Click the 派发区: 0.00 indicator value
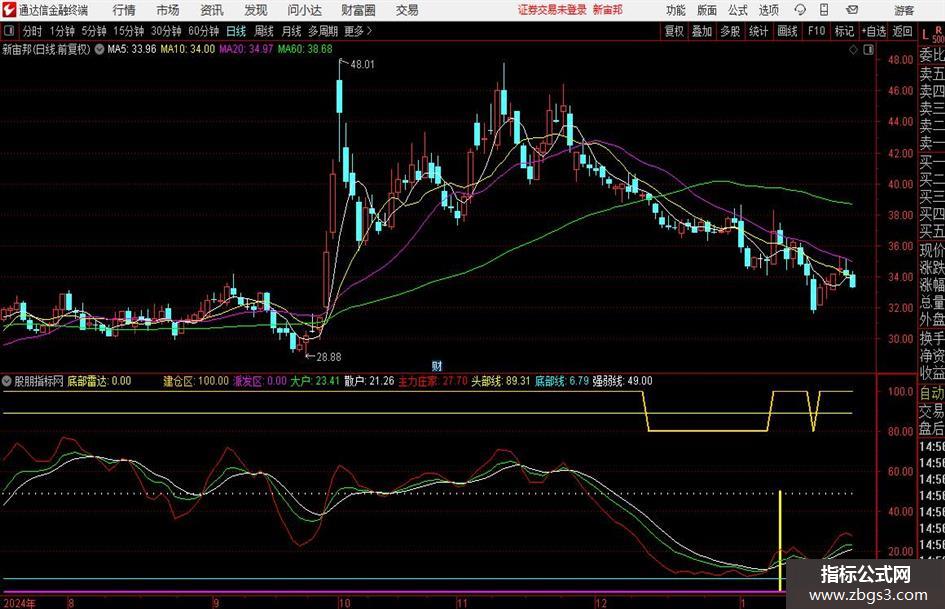This screenshot has height=609, width=945. 260,381
